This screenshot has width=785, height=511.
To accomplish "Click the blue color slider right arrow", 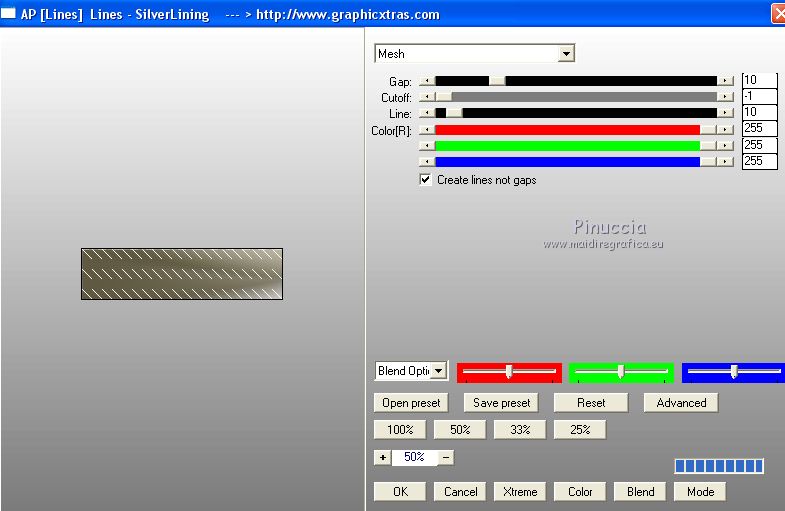I will (725, 162).
